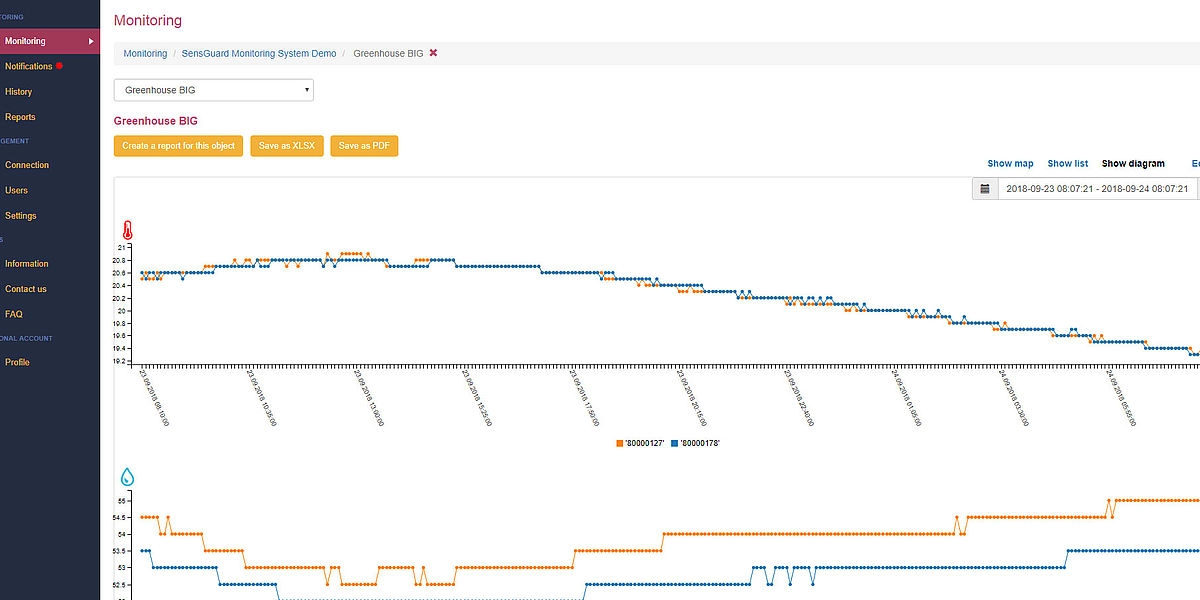Open History in the sidebar
Viewport: 1200px width, 600px height.
coord(18,92)
